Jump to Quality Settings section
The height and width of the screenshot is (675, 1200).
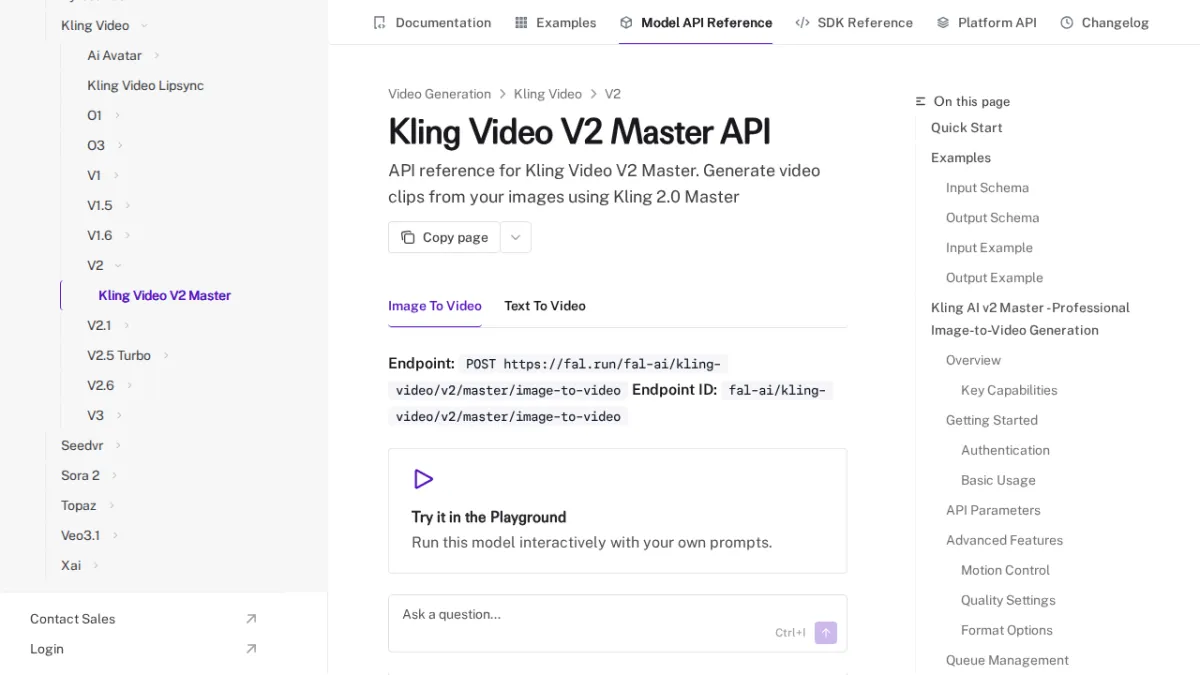point(1008,600)
